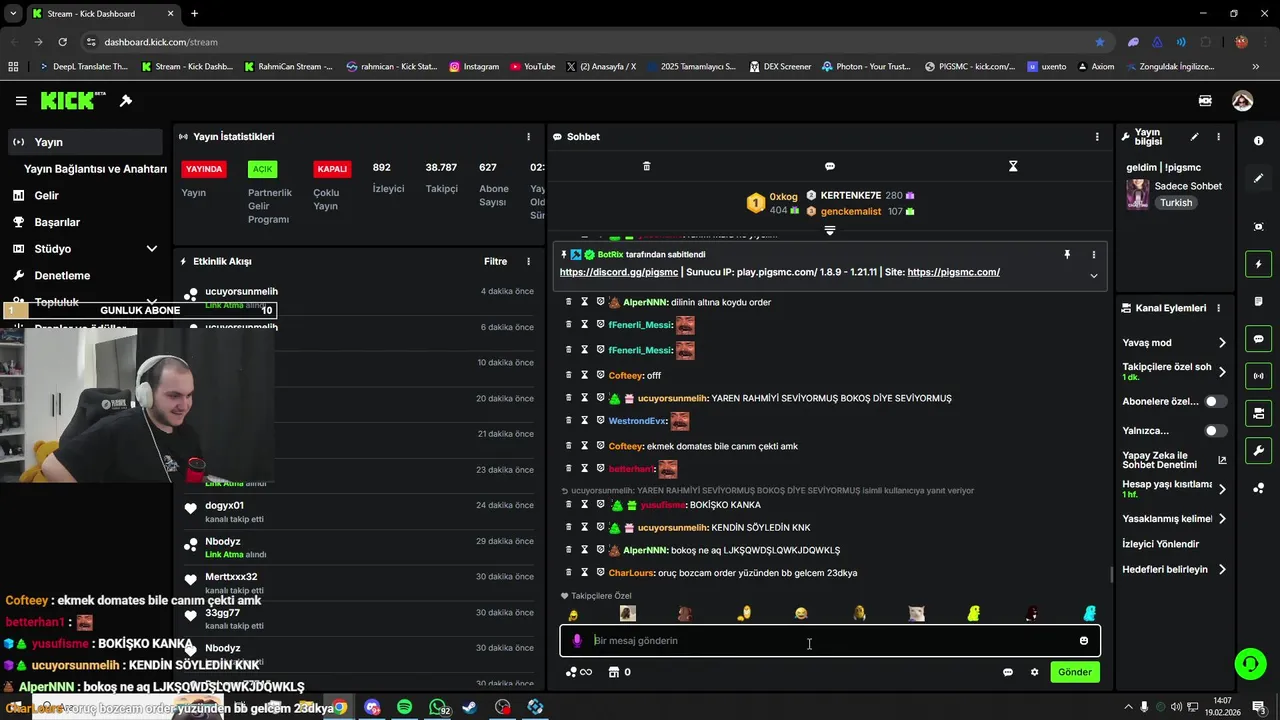1280x720 pixels.
Task: Click the purple microphone icon in the message box
Action: tap(577, 641)
